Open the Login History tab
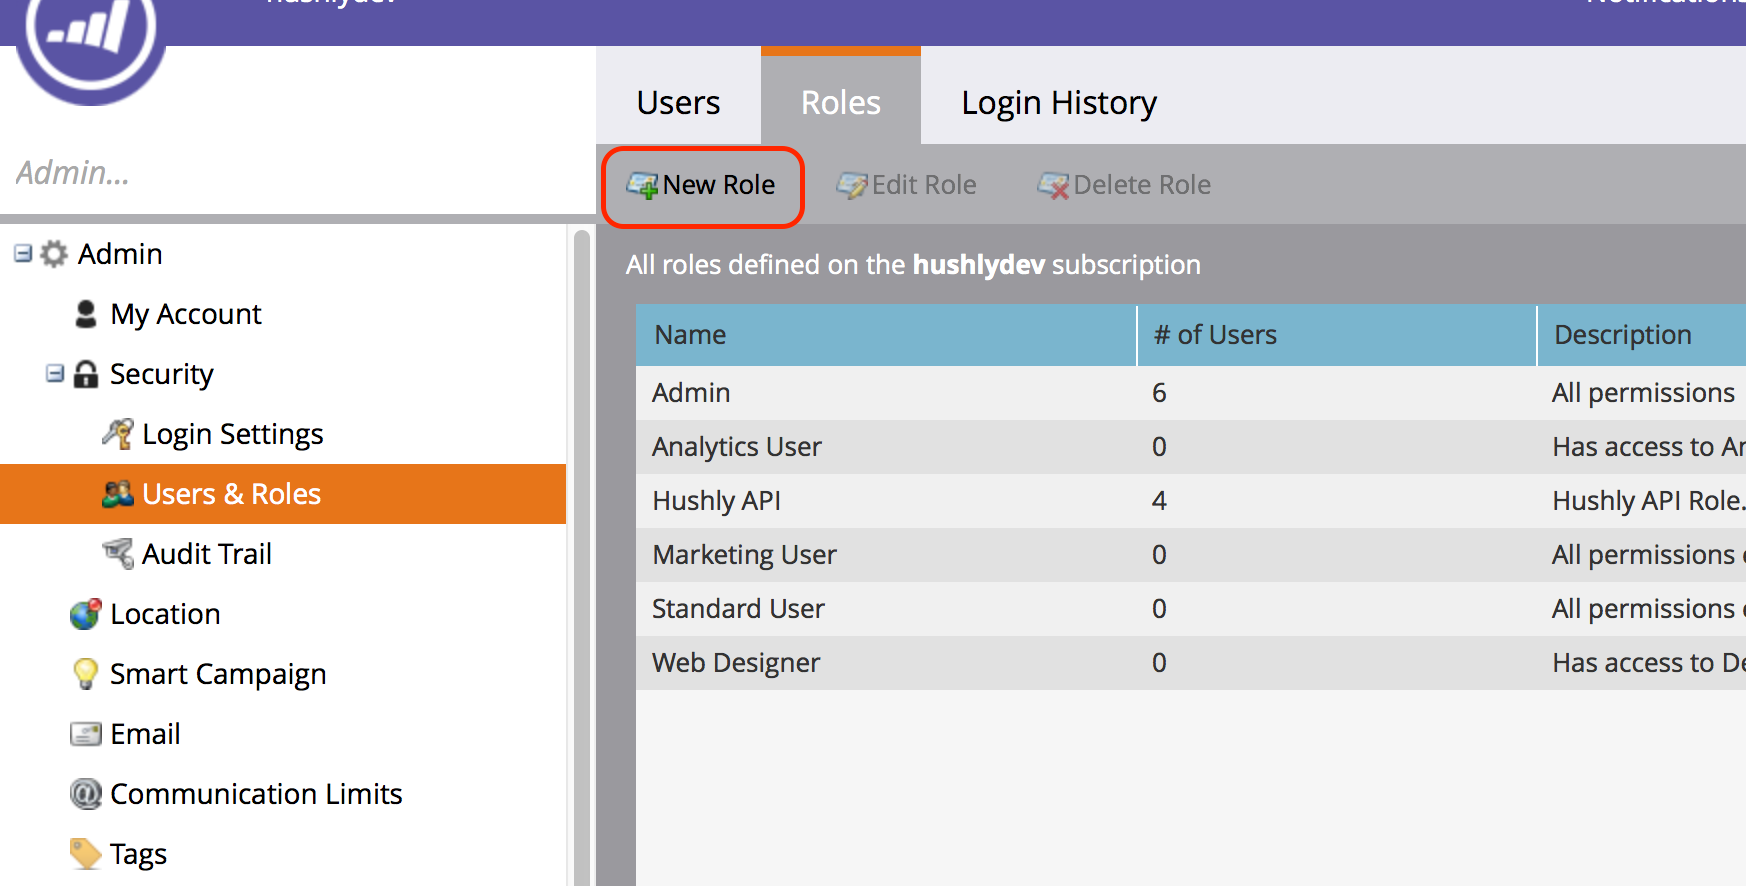 click(x=1059, y=103)
